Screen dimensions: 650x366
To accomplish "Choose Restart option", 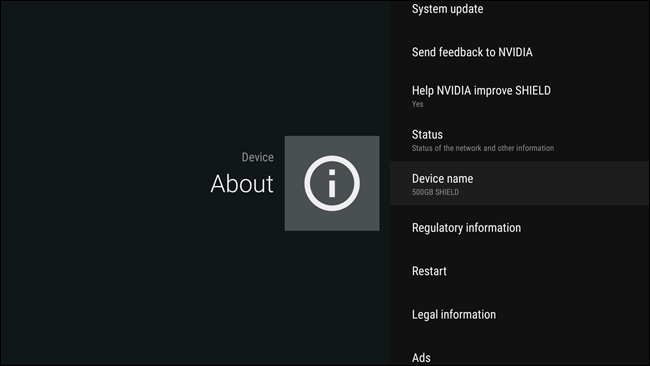I will pyautogui.click(x=520, y=271).
